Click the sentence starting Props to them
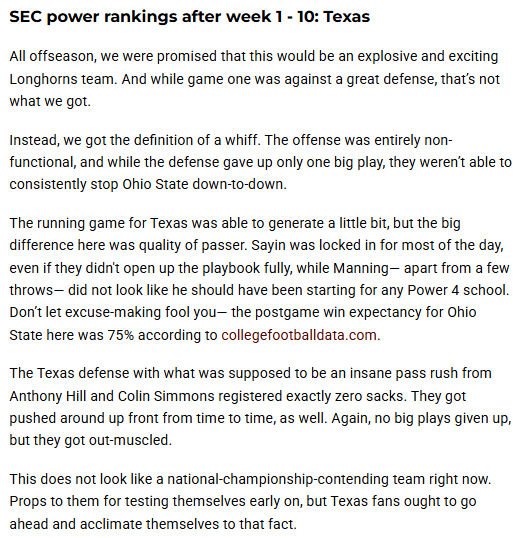The image size is (529, 538). click(x=243, y=513)
